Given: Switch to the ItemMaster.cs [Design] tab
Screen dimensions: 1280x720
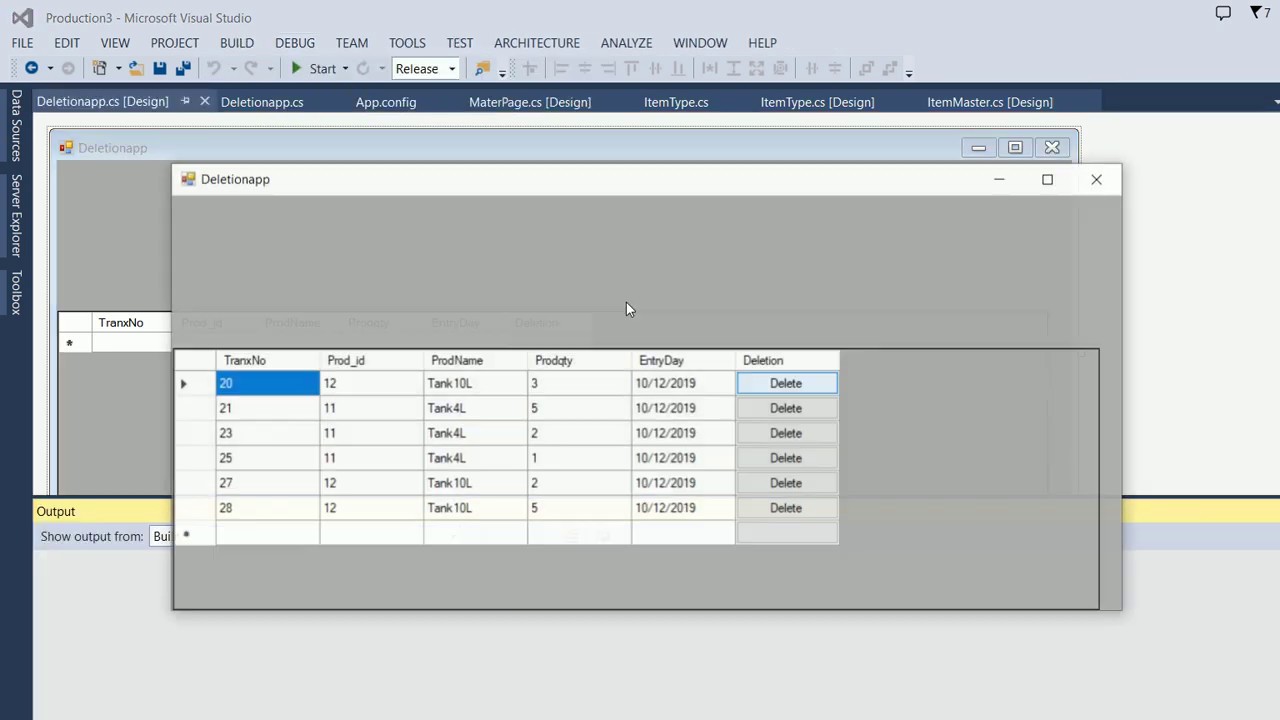Looking at the screenshot, I should (990, 102).
